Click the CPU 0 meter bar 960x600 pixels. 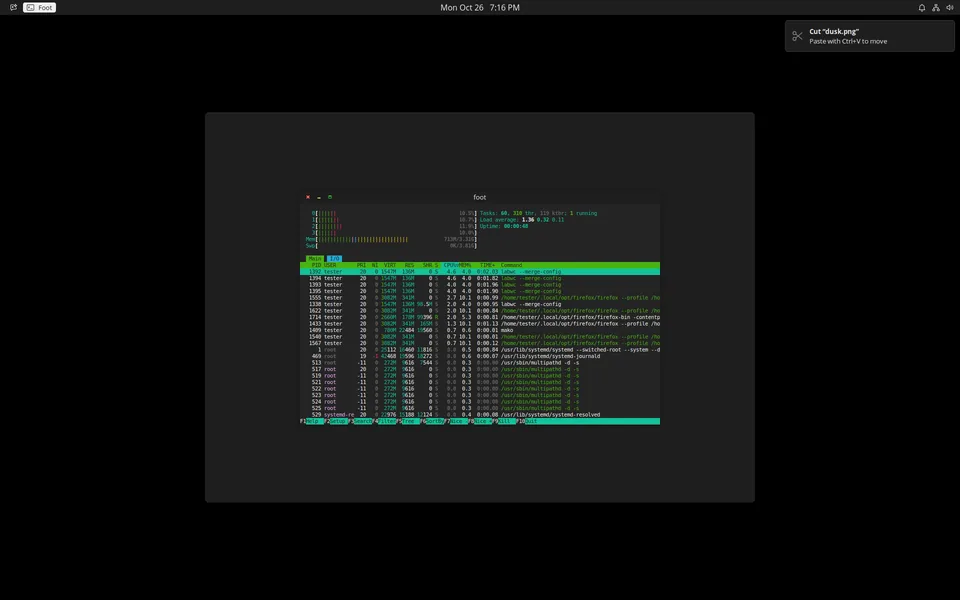(x=394, y=213)
